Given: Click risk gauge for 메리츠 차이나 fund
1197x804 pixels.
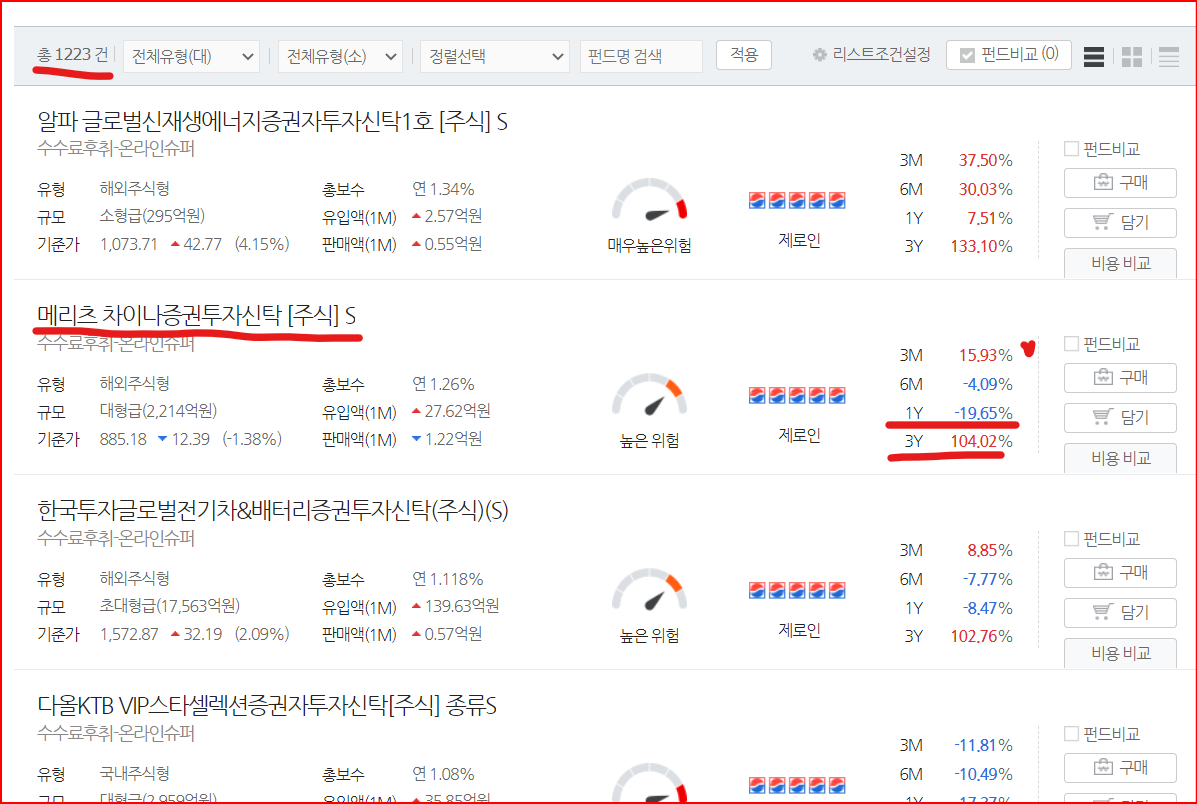Looking at the screenshot, I should [x=649, y=395].
